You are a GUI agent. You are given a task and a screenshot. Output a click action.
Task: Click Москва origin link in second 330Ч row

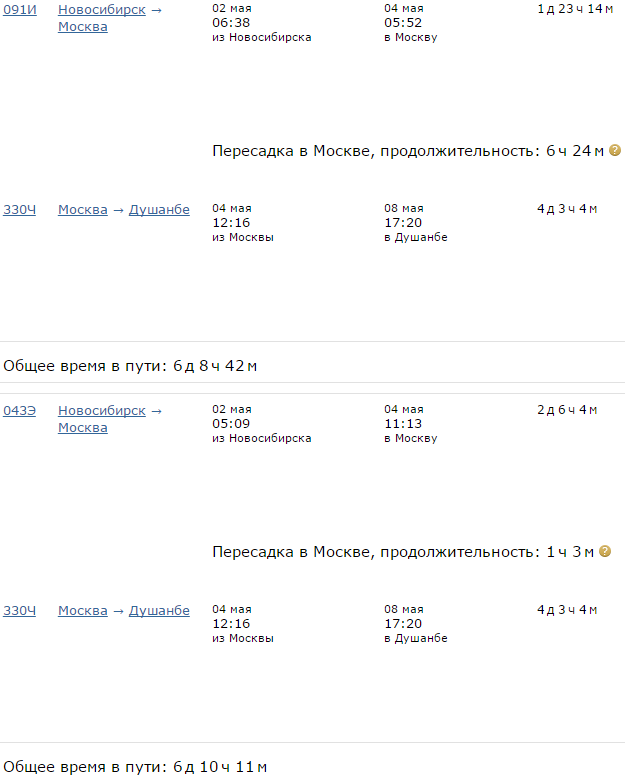click(x=83, y=611)
